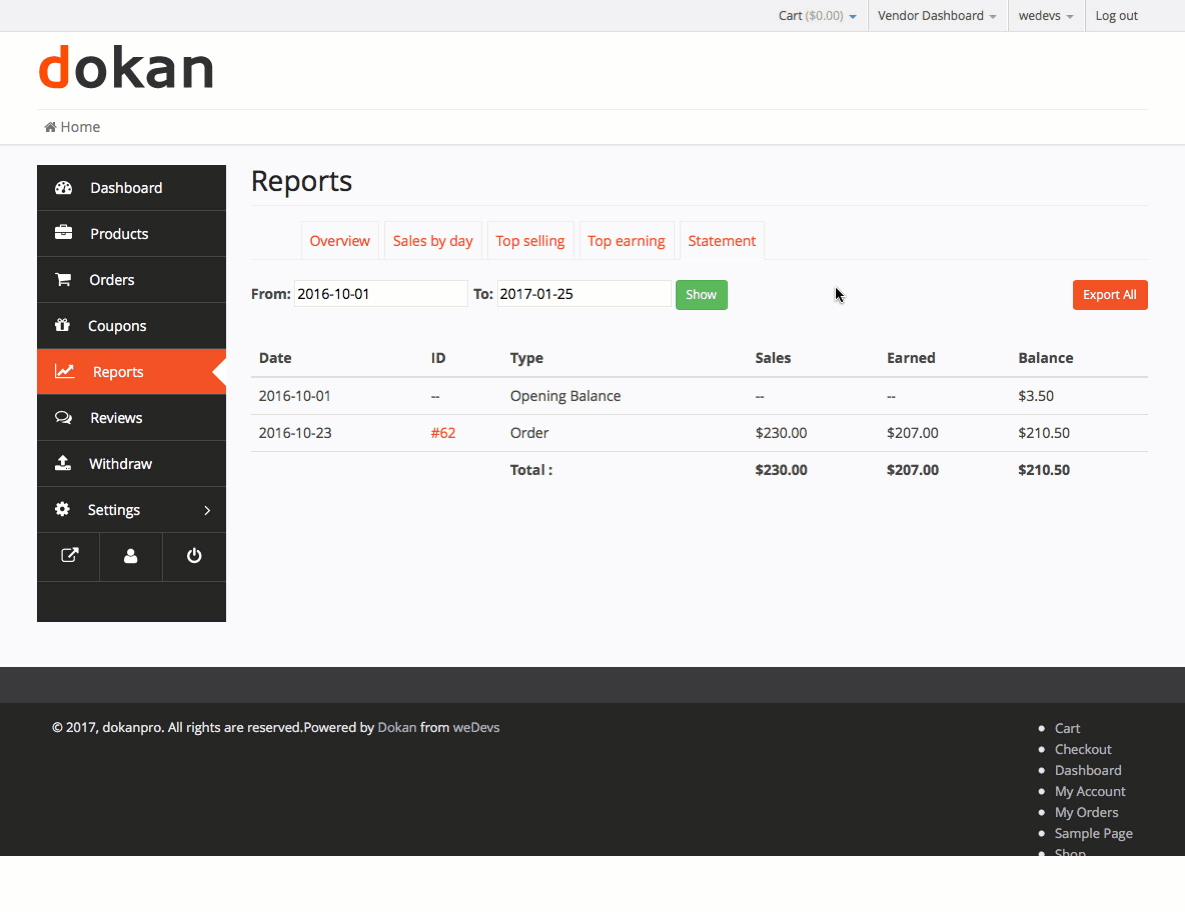Click the From date input field
1185x912 pixels.
(x=380, y=294)
